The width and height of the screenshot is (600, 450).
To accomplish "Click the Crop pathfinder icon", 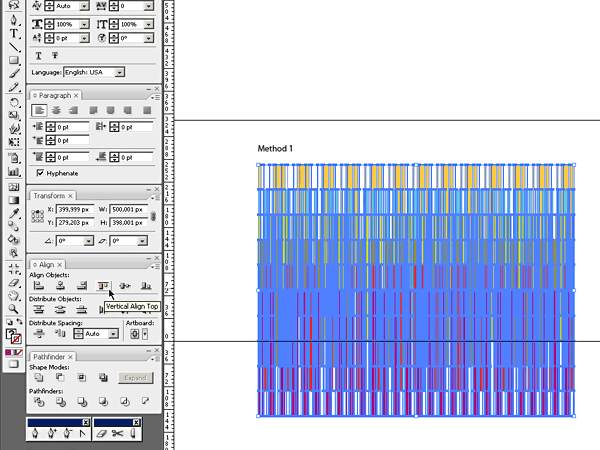I will point(103,402).
